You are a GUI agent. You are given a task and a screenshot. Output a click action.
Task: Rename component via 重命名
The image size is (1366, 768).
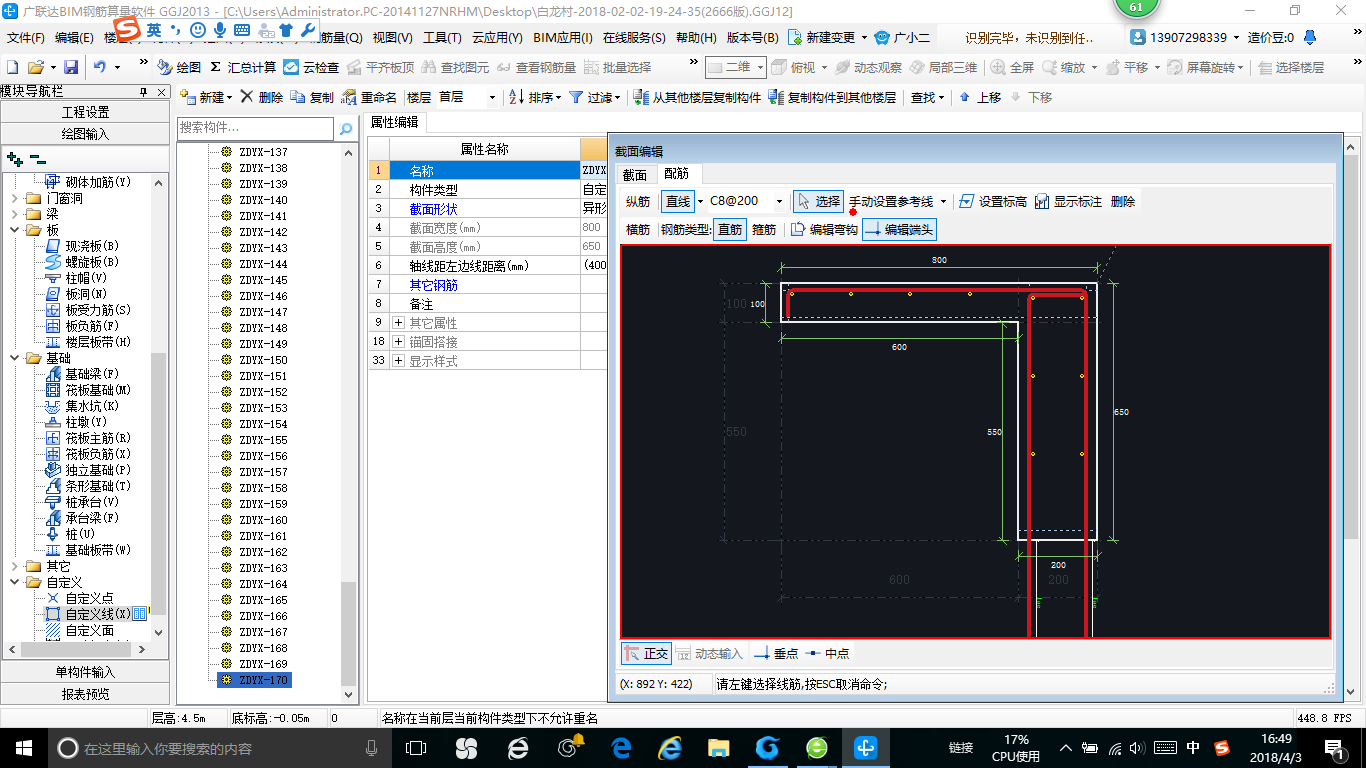point(369,97)
